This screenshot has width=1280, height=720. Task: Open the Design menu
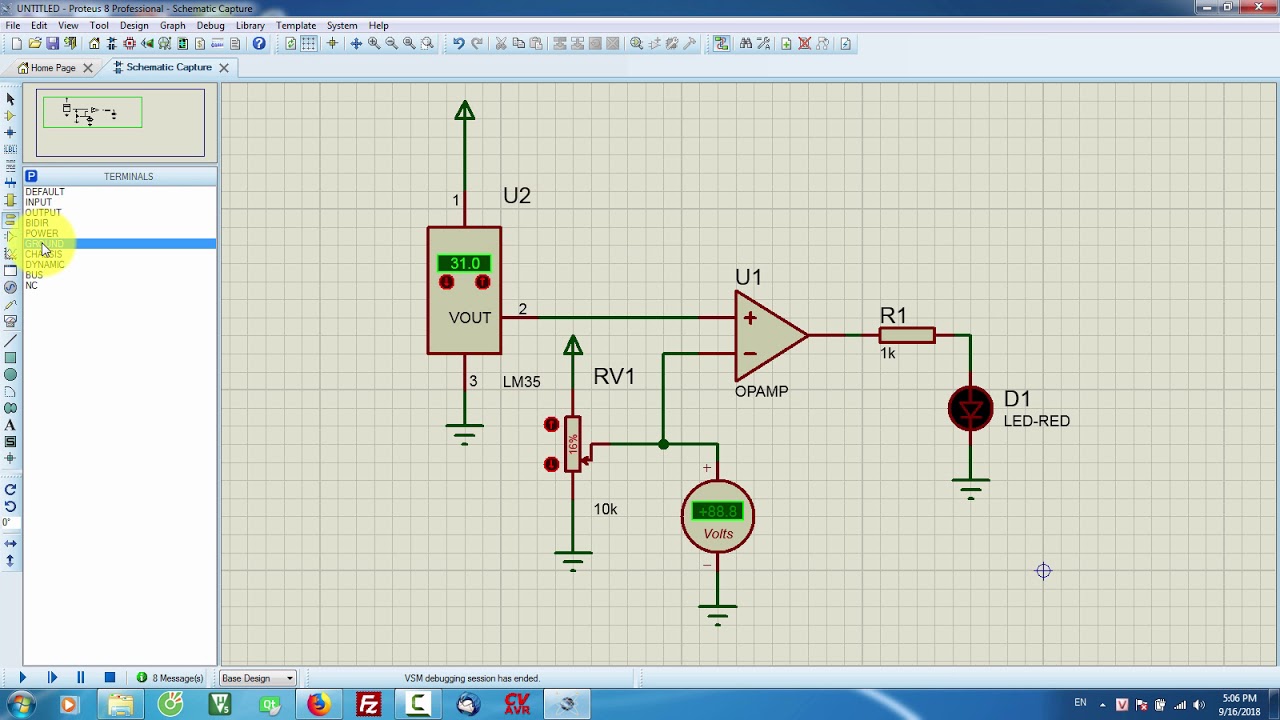pyautogui.click(x=134, y=25)
